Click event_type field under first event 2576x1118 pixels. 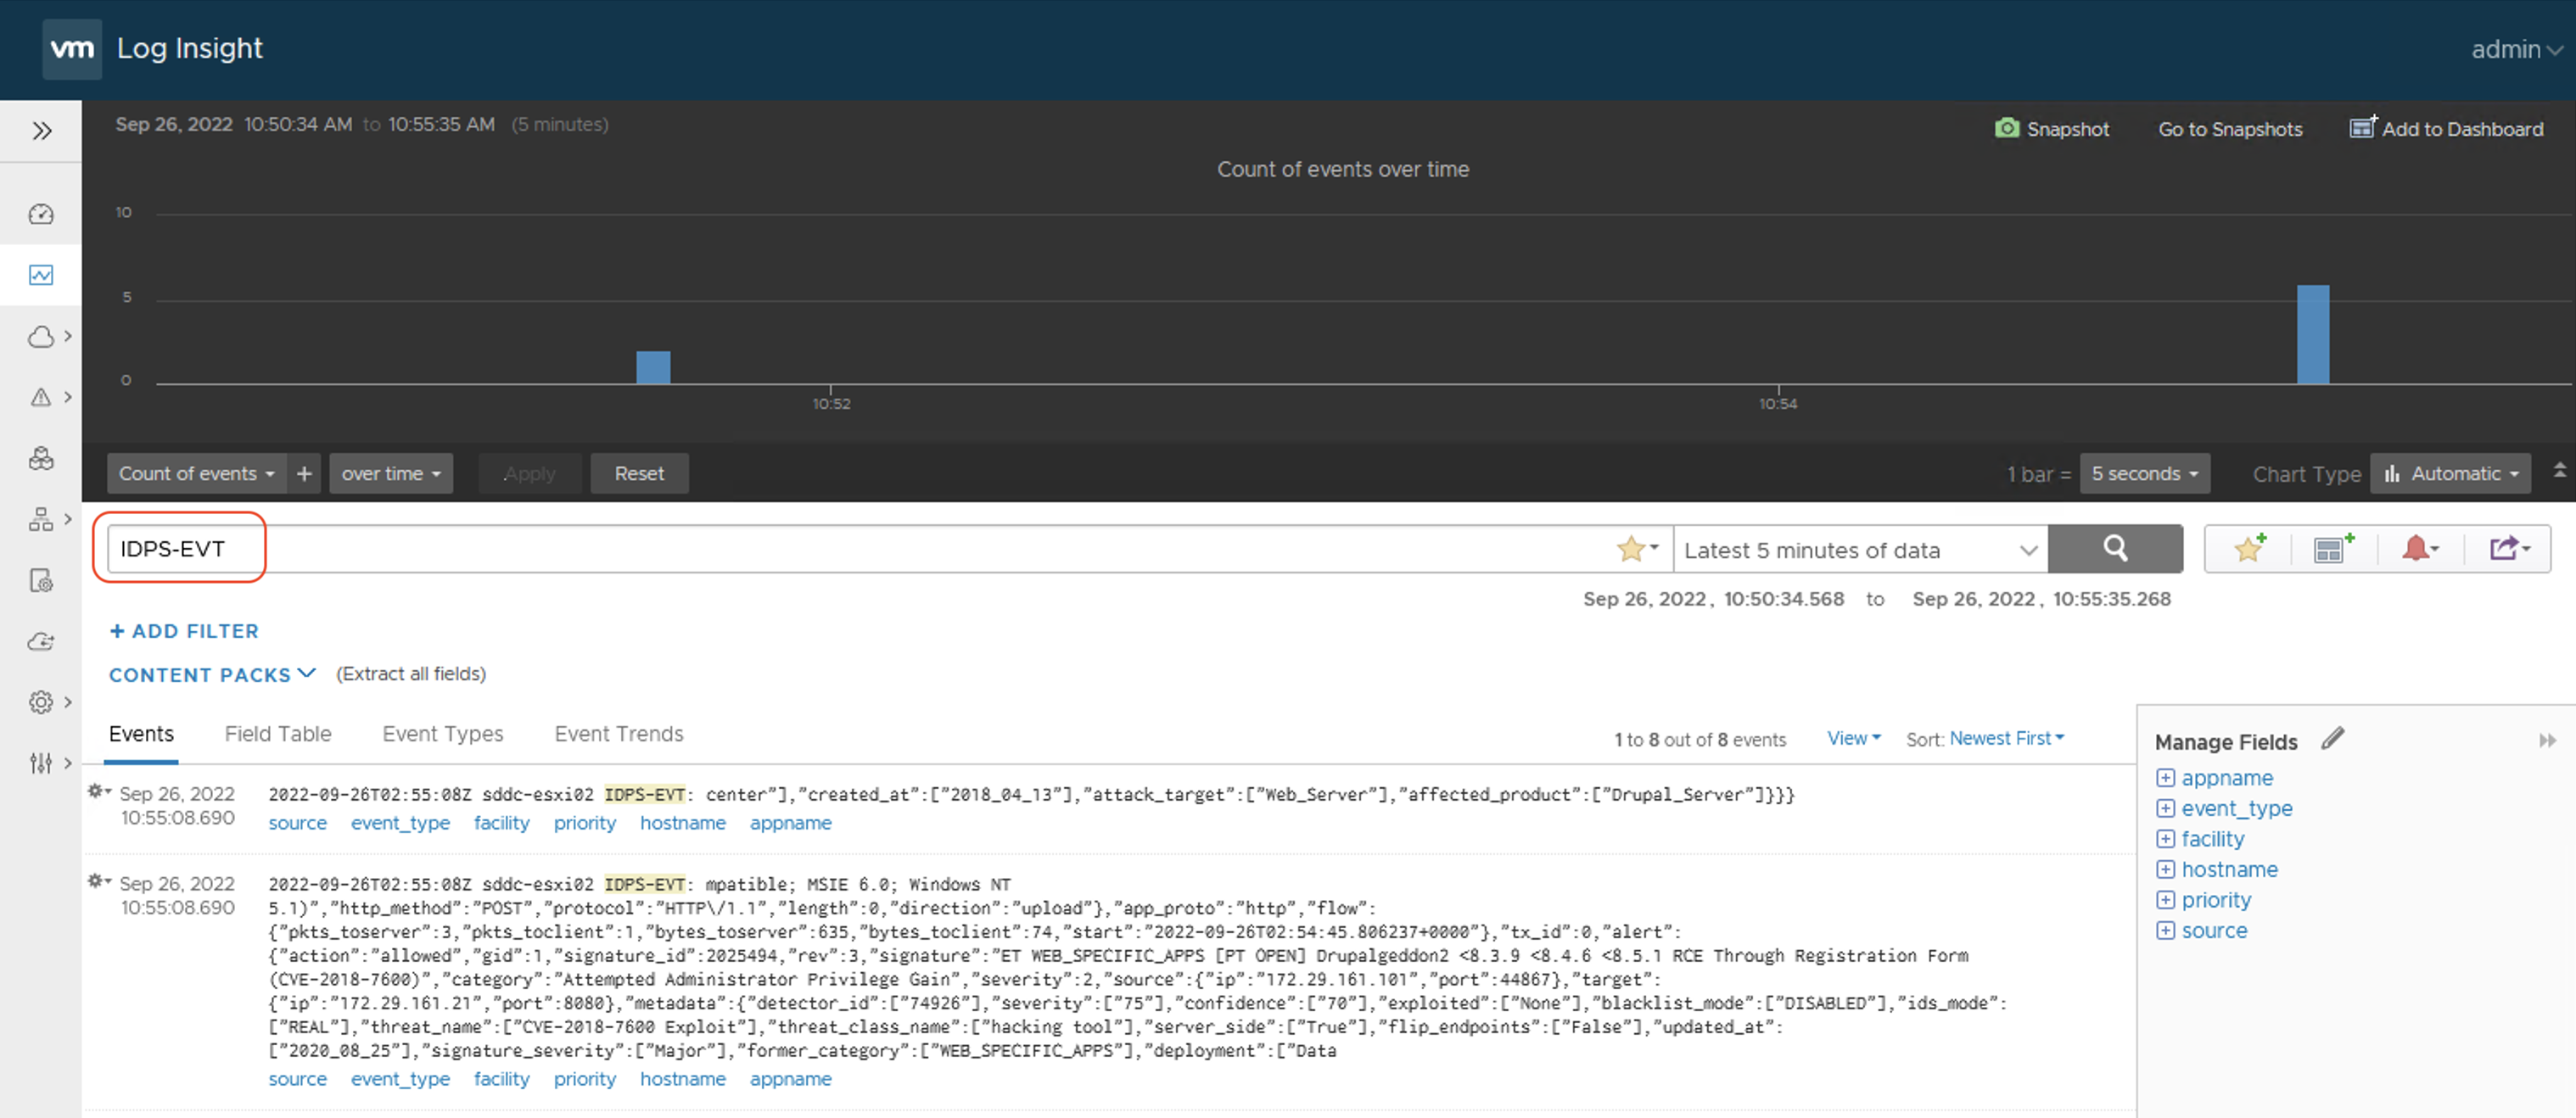pyautogui.click(x=400, y=823)
